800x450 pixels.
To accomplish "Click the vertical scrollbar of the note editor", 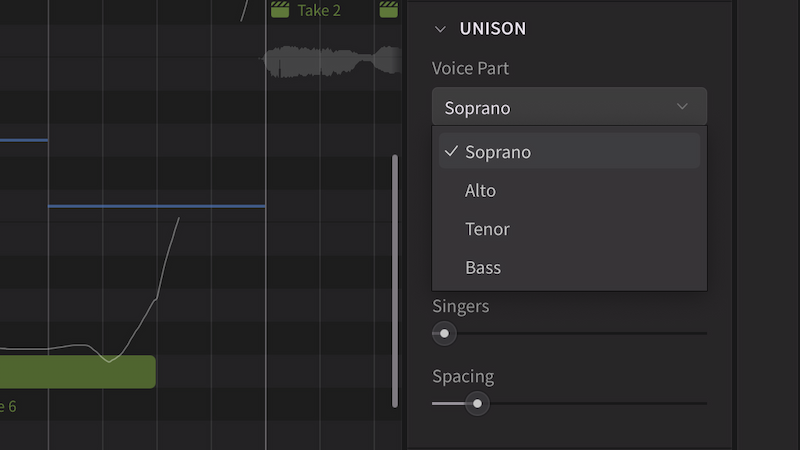I will 395,280.
